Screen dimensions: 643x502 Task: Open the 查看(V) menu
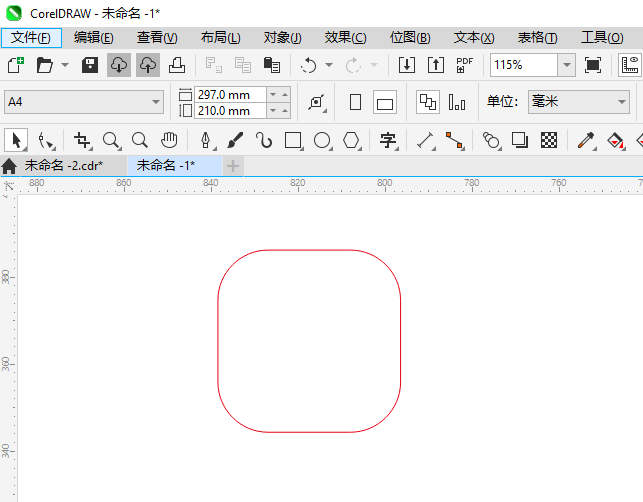click(x=157, y=38)
